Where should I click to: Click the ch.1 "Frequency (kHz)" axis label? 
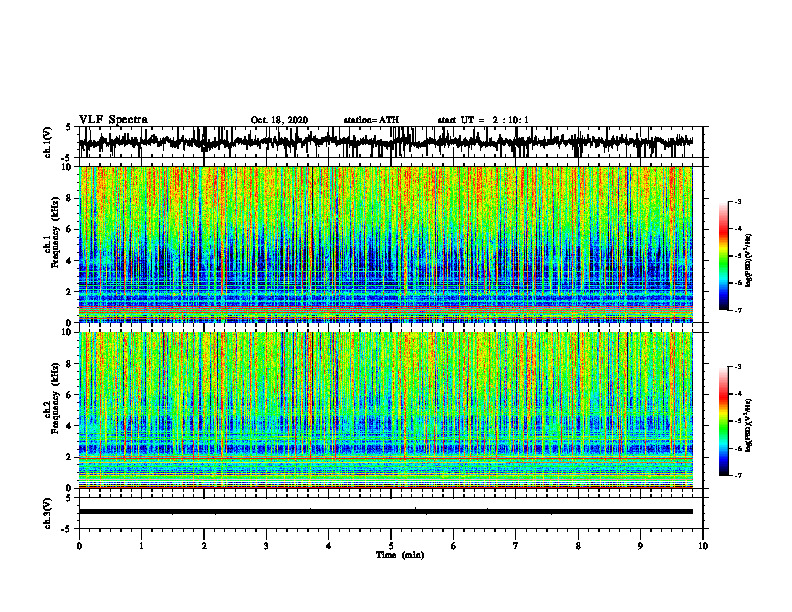pos(56,232)
